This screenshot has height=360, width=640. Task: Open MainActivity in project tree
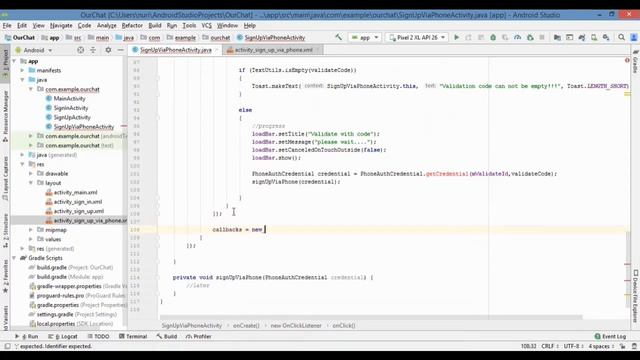69,98
